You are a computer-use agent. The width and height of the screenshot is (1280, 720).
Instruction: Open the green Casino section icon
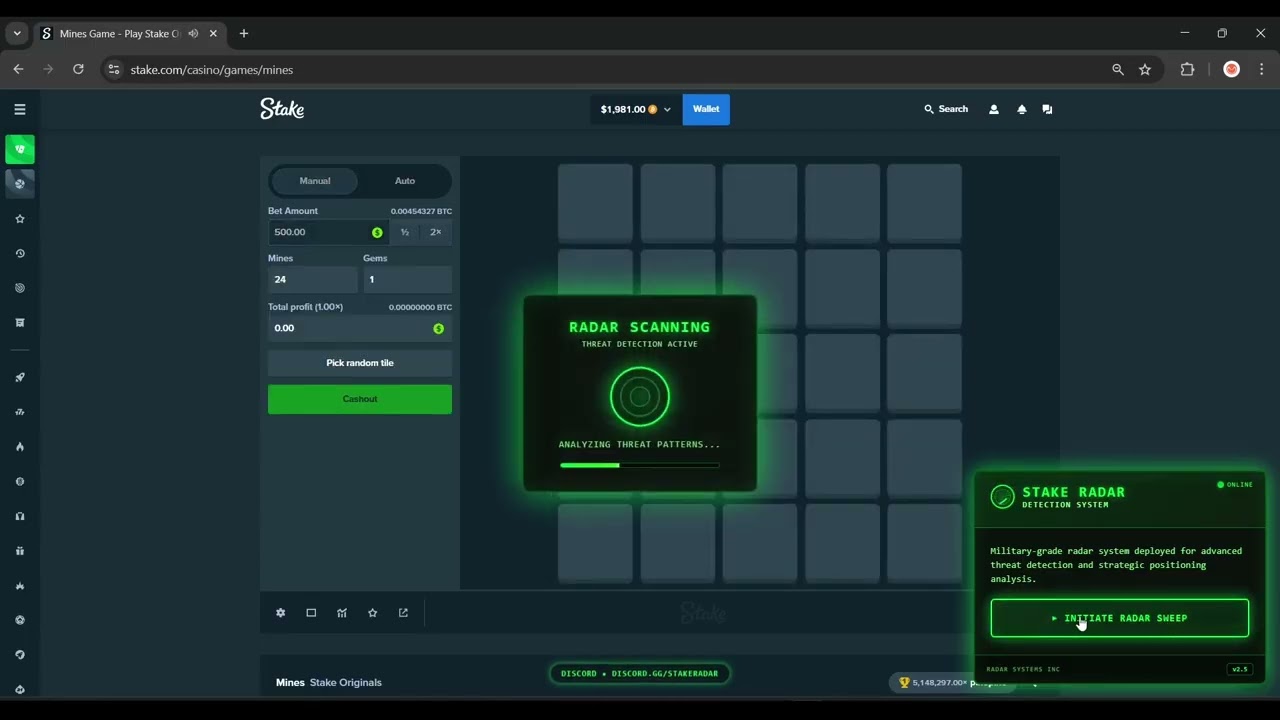click(x=20, y=149)
